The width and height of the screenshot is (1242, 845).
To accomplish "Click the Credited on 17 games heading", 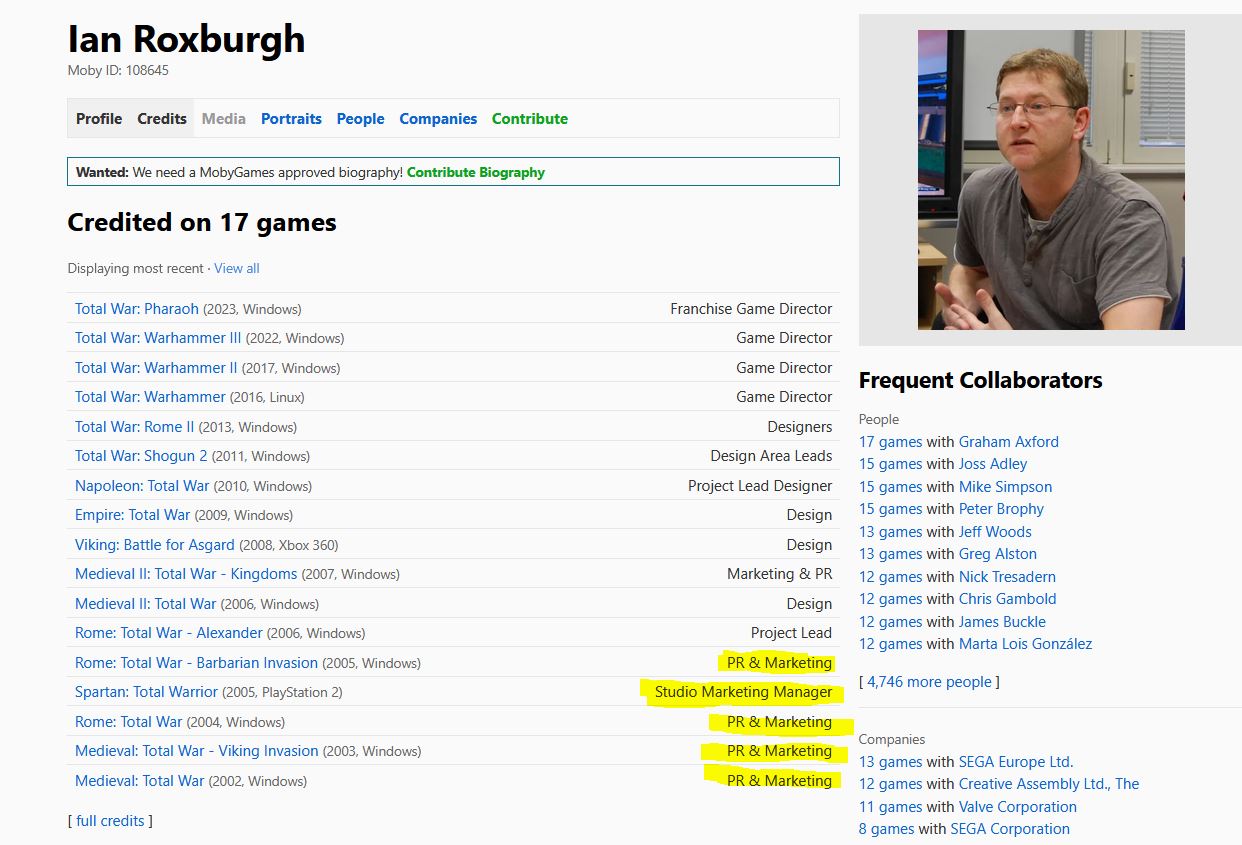I will [202, 222].
